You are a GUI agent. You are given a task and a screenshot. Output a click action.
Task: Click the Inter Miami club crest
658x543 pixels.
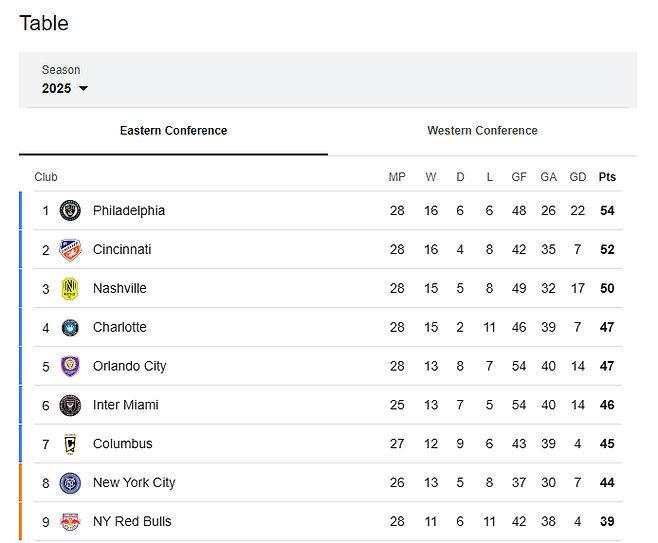(69, 405)
